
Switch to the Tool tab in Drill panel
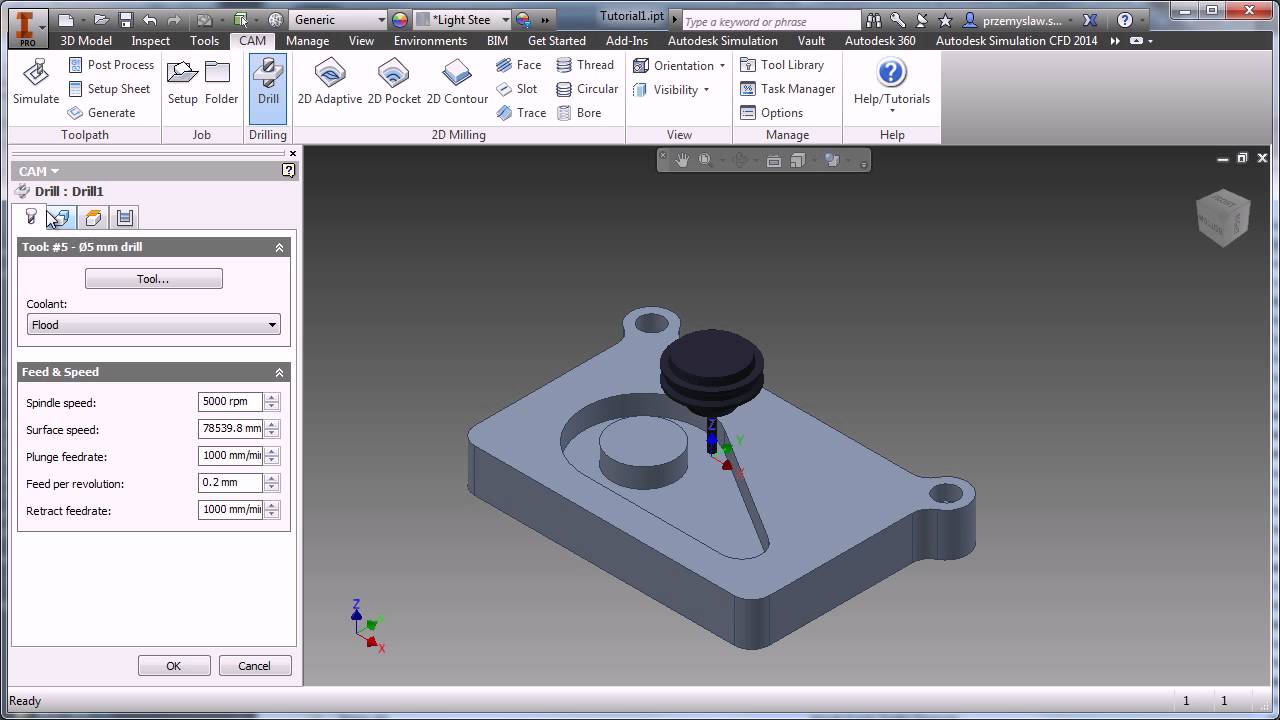click(x=31, y=217)
